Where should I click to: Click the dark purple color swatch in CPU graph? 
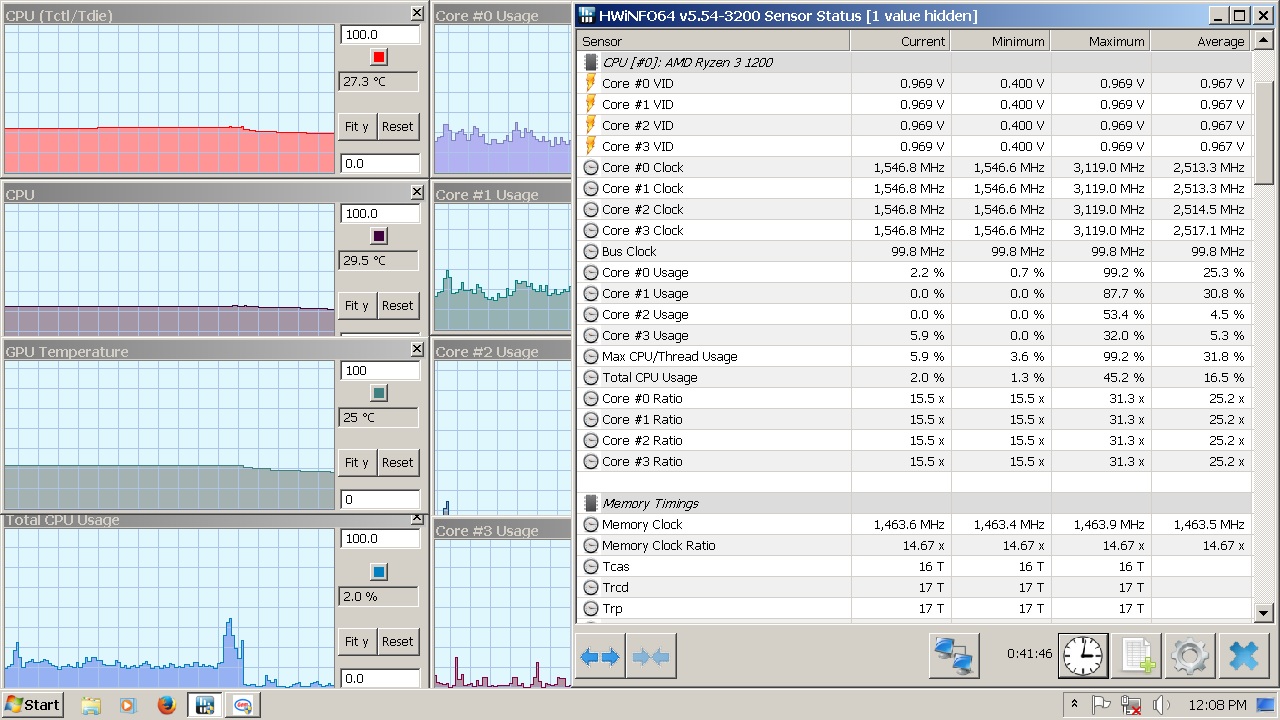(379, 236)
